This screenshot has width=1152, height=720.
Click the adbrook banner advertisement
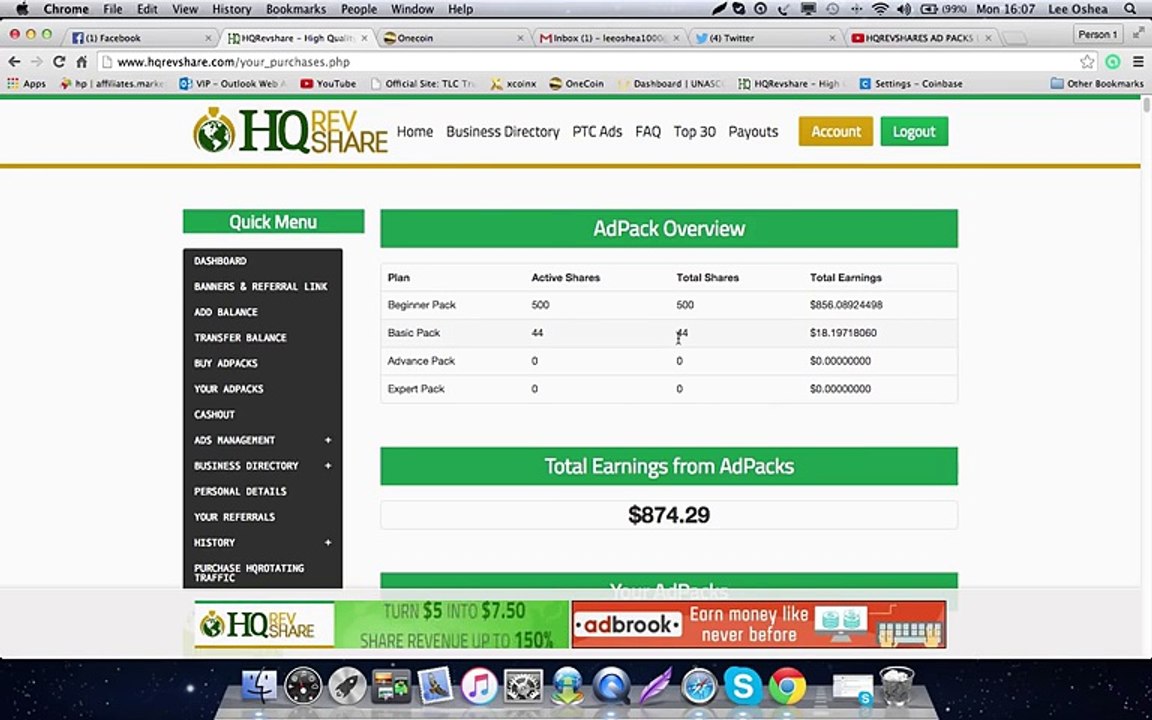pyautogui.click(x=759, y=624)
